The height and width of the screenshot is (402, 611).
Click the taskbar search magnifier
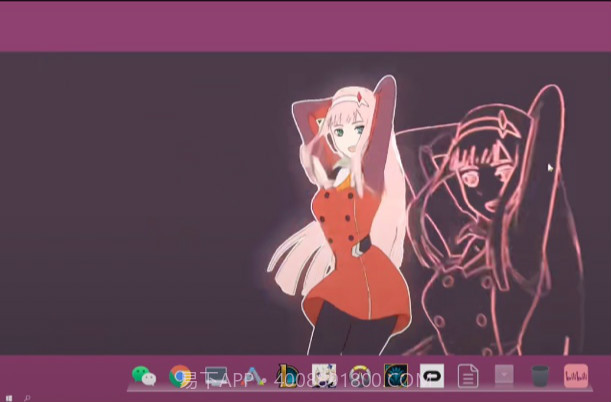pos(27,397)
